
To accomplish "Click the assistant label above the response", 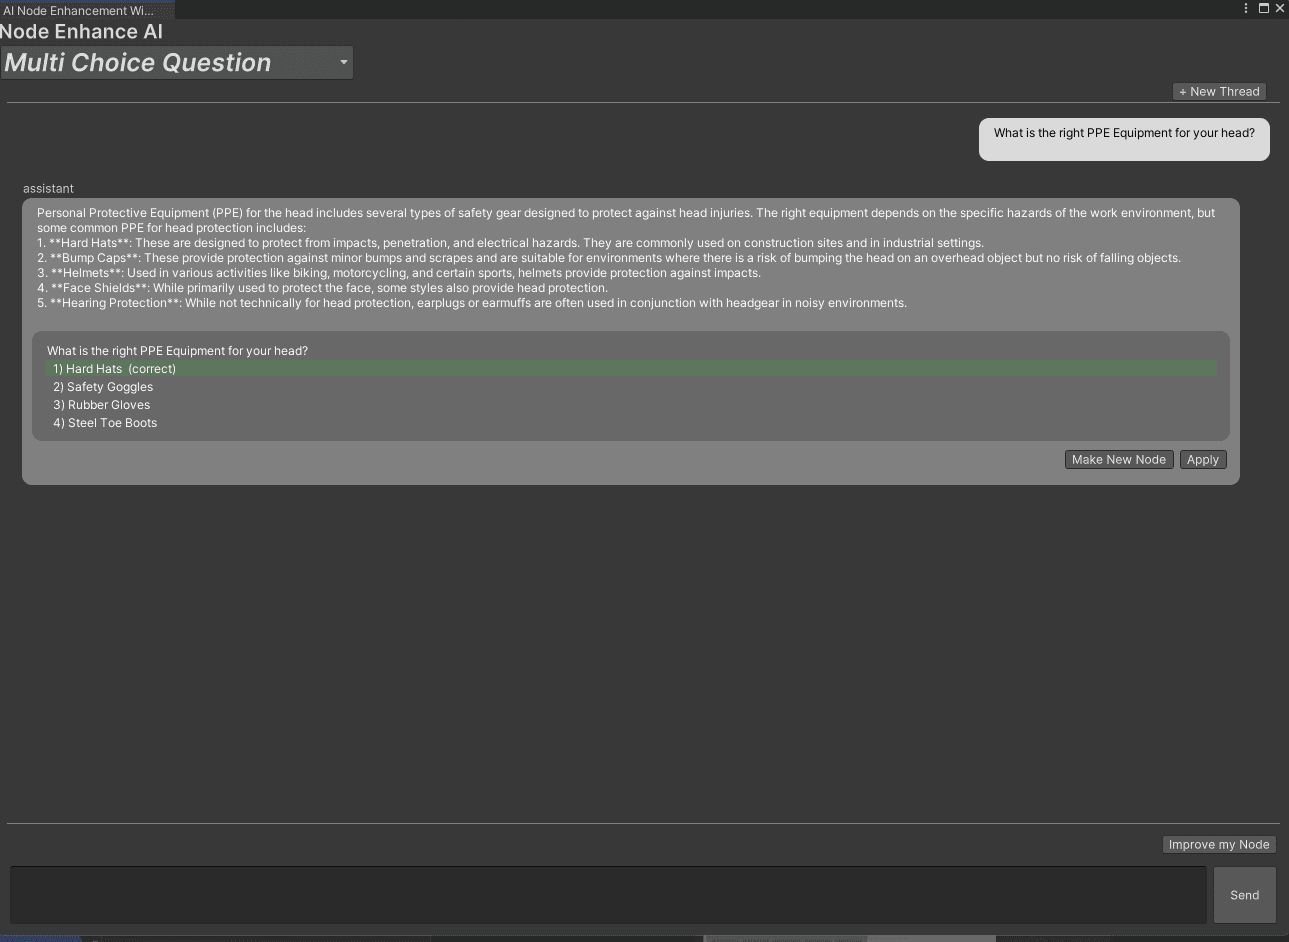I will pos(48,188).
